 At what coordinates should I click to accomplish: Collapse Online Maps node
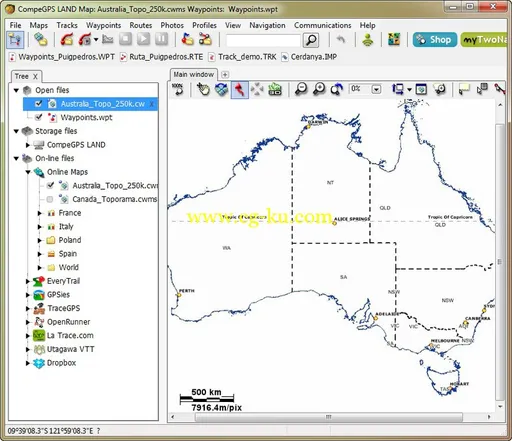[28, 172]
